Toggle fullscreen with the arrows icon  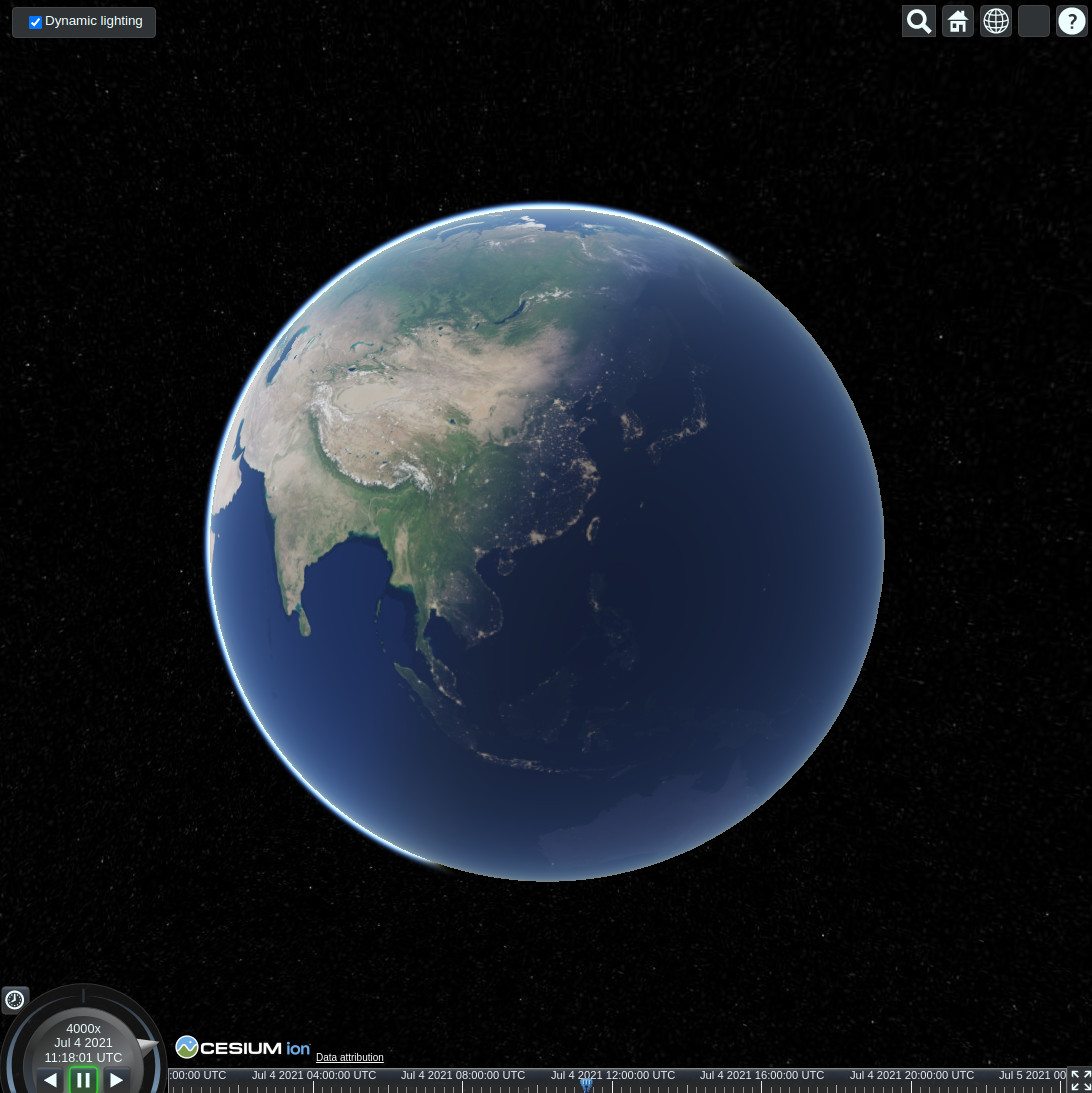click(1079, 1080)
